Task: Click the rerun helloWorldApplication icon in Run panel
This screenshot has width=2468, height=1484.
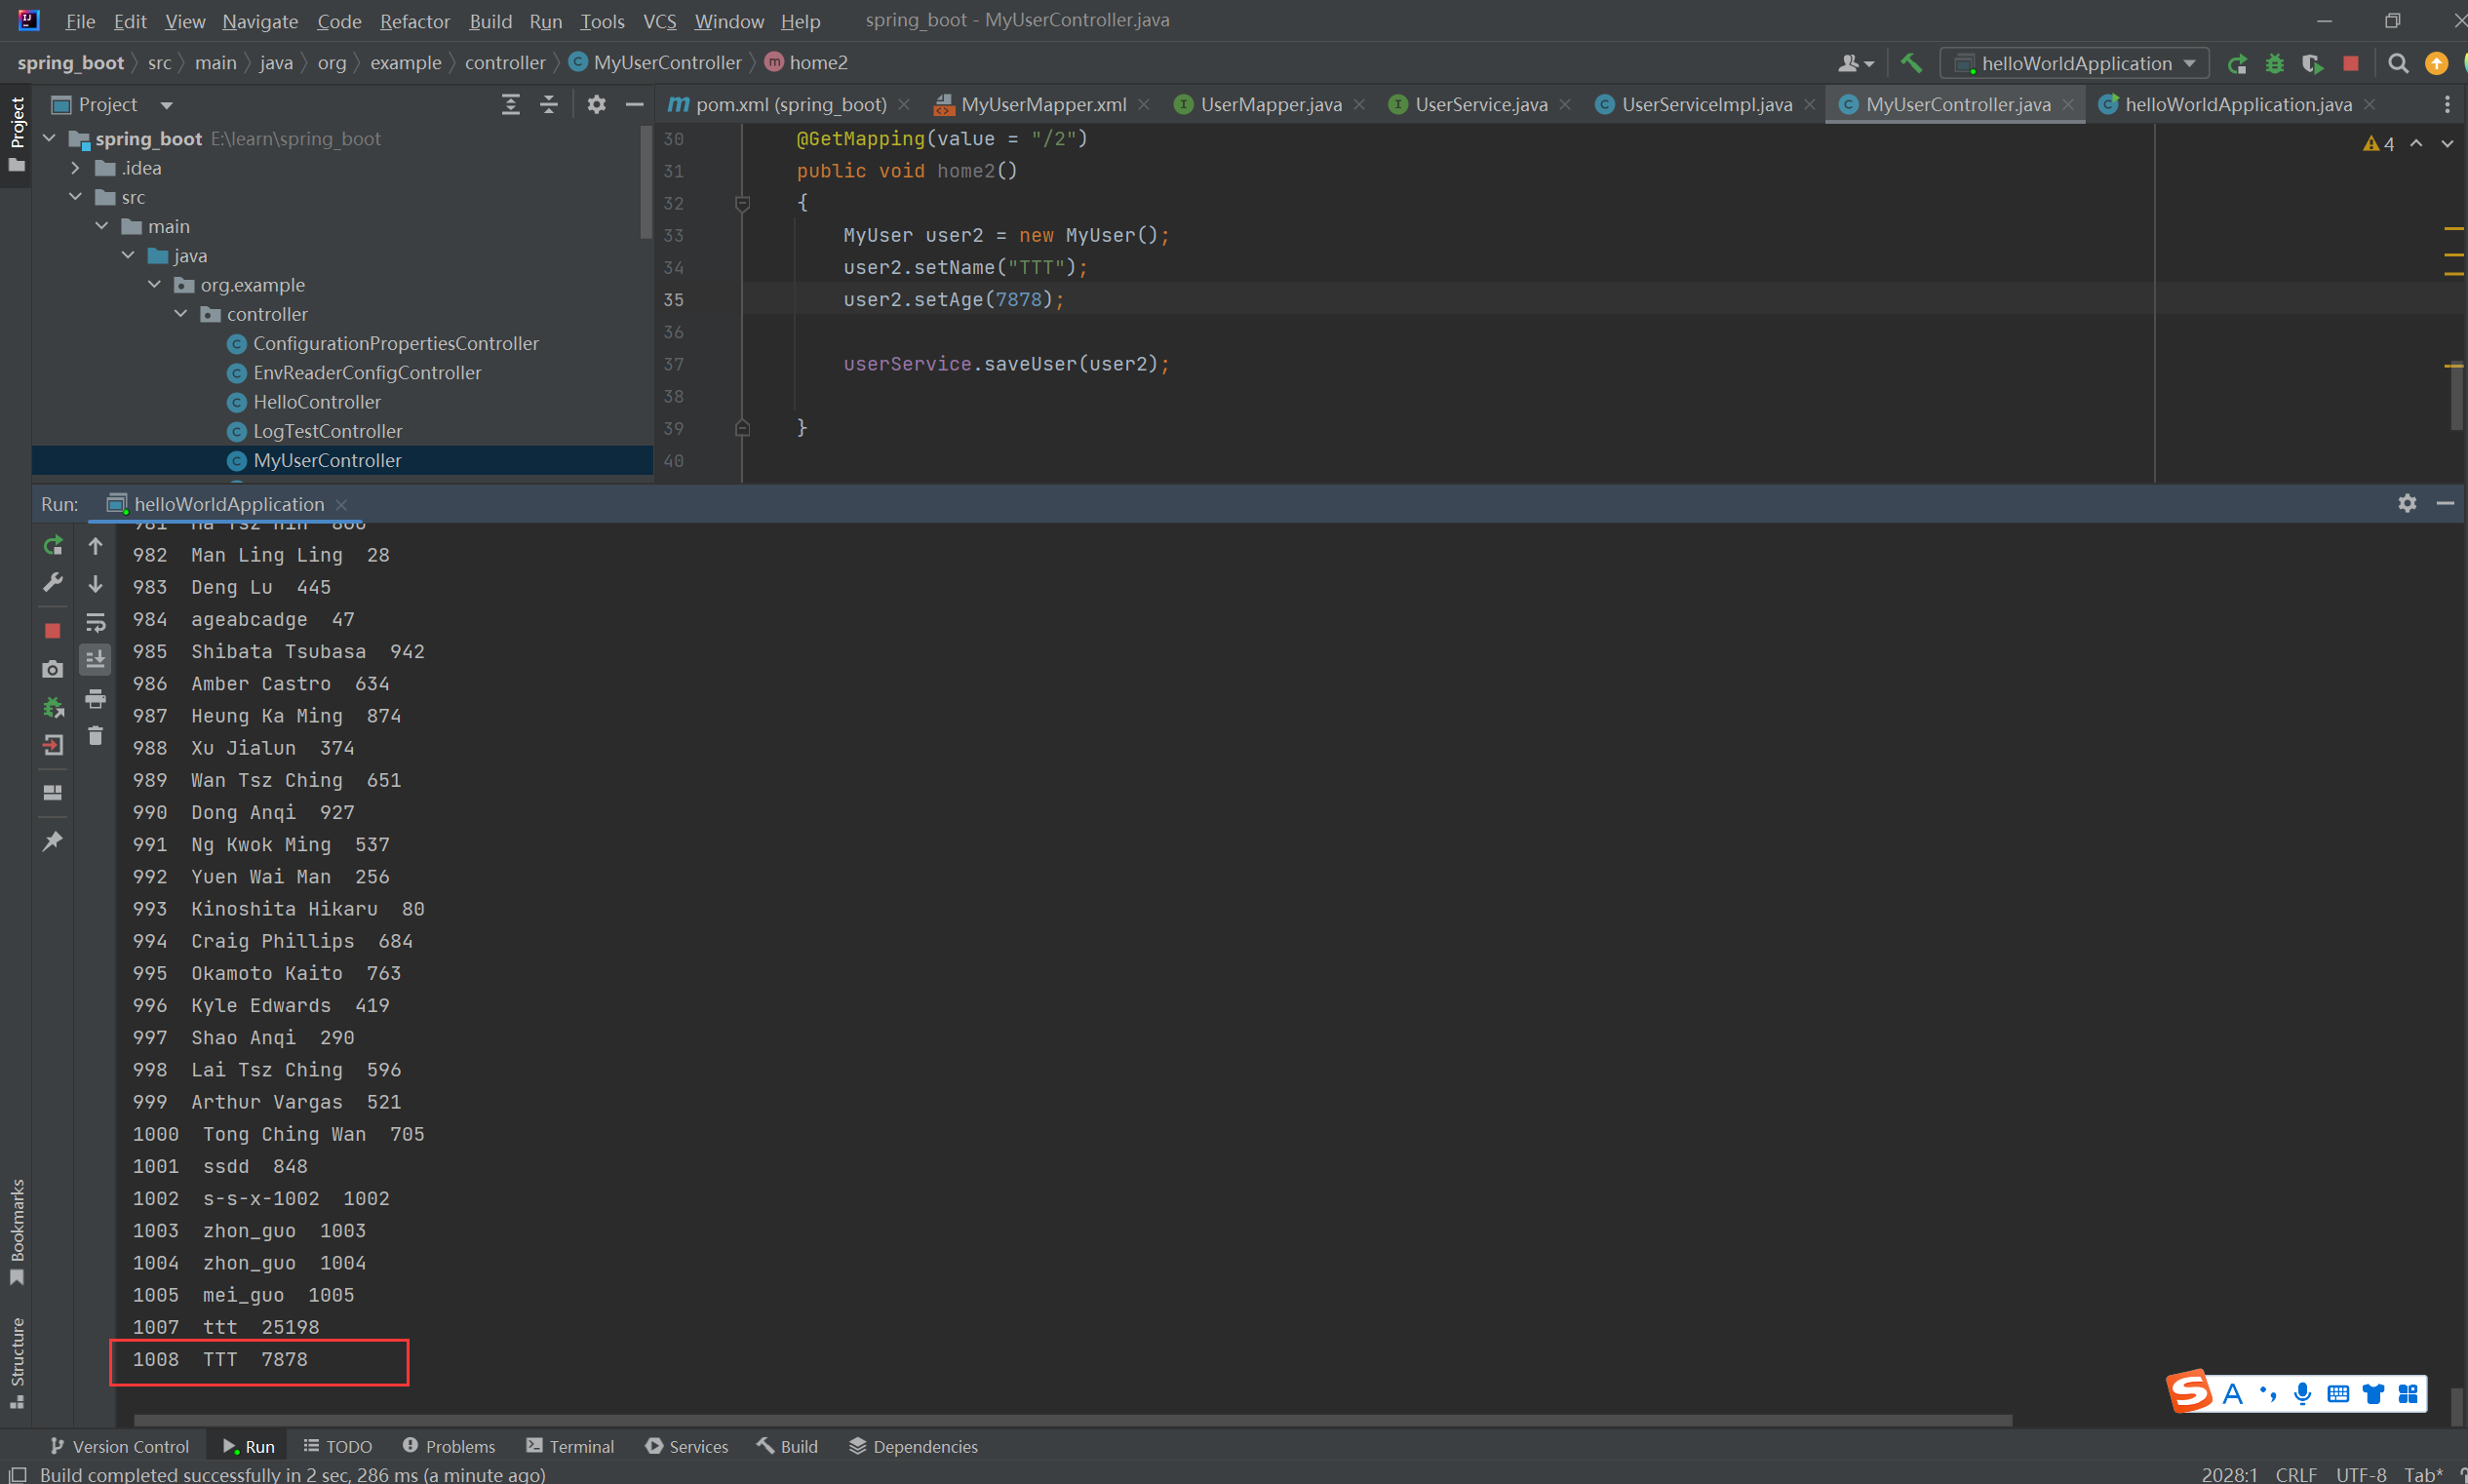Action: [x=53, y=545]
